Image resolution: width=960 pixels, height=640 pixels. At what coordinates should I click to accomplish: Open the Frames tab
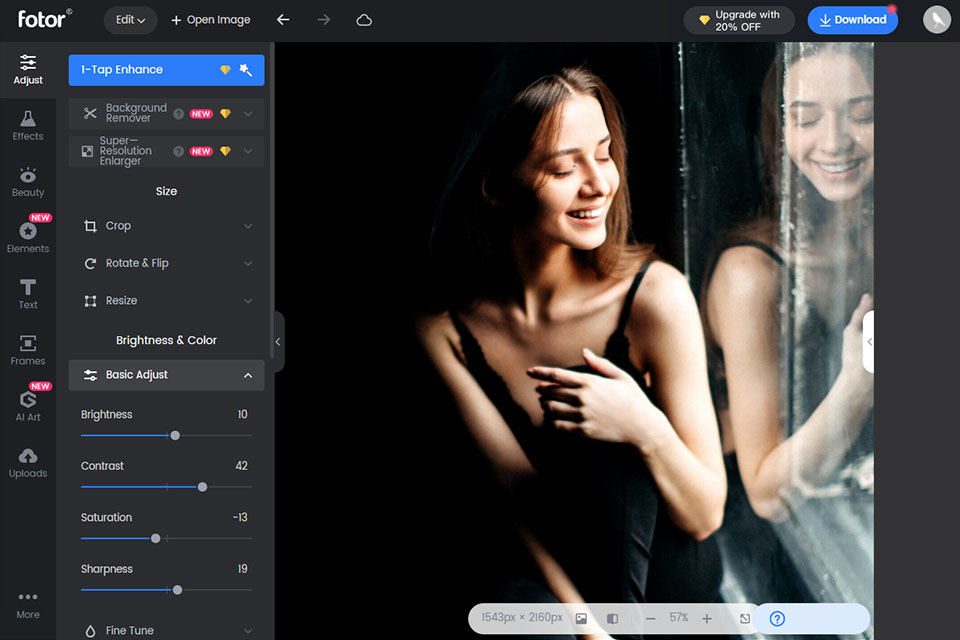coord(28,351)
